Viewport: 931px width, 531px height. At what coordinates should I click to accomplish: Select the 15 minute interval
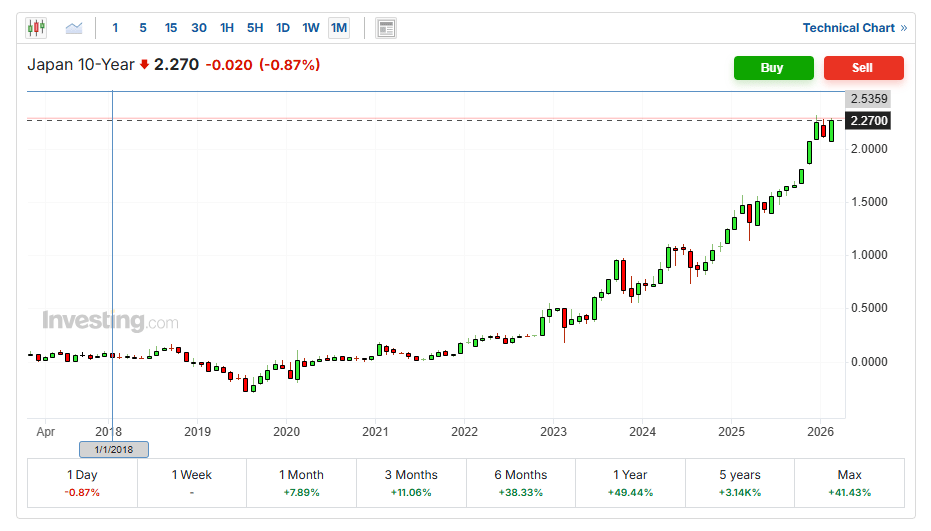(171, 28)
